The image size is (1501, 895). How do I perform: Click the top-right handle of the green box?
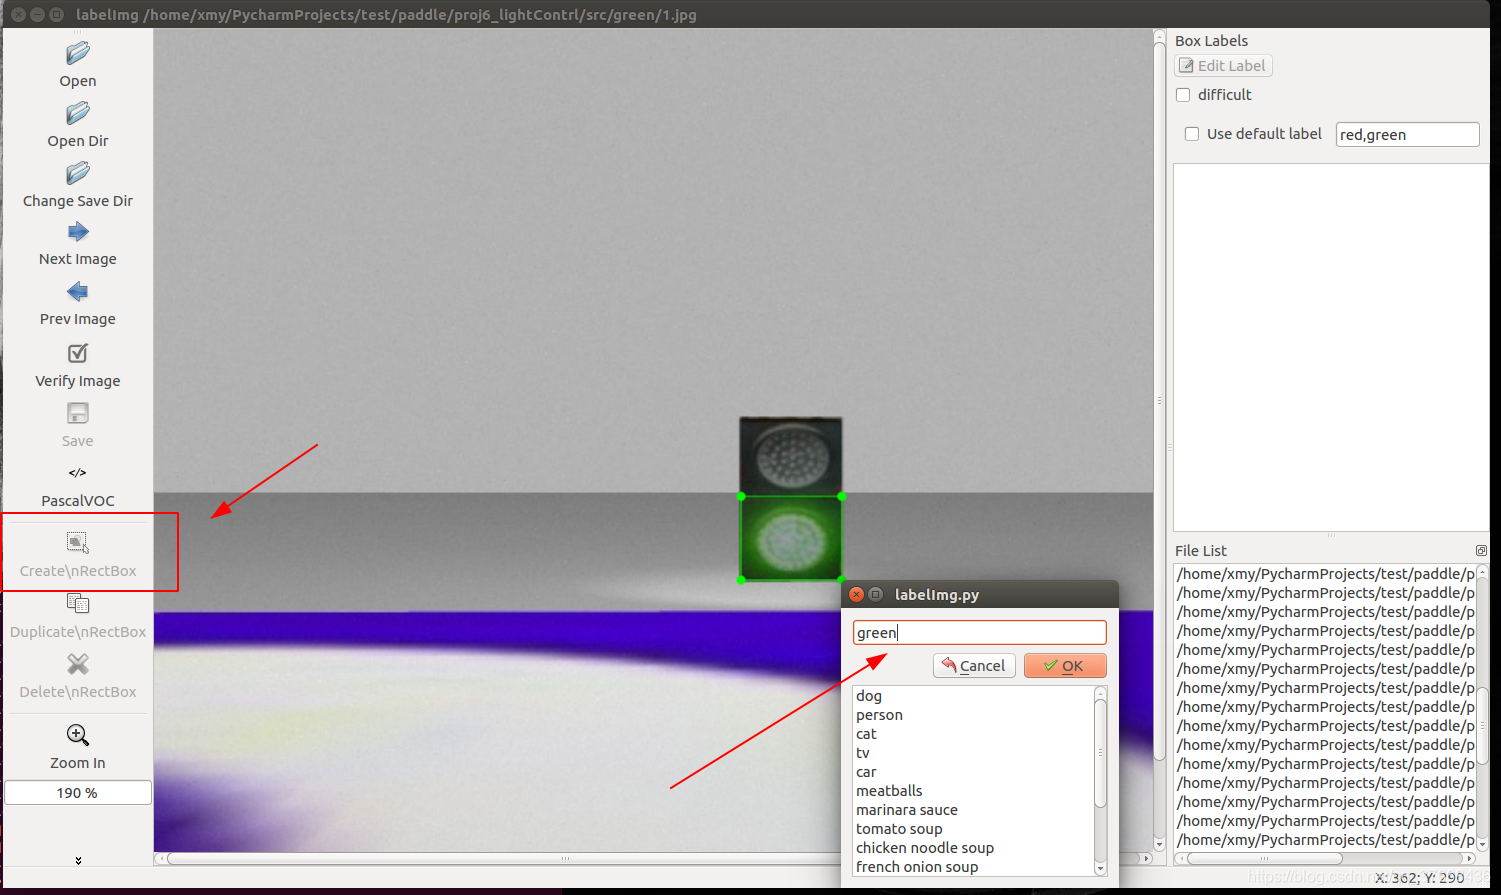pos(842,496)
